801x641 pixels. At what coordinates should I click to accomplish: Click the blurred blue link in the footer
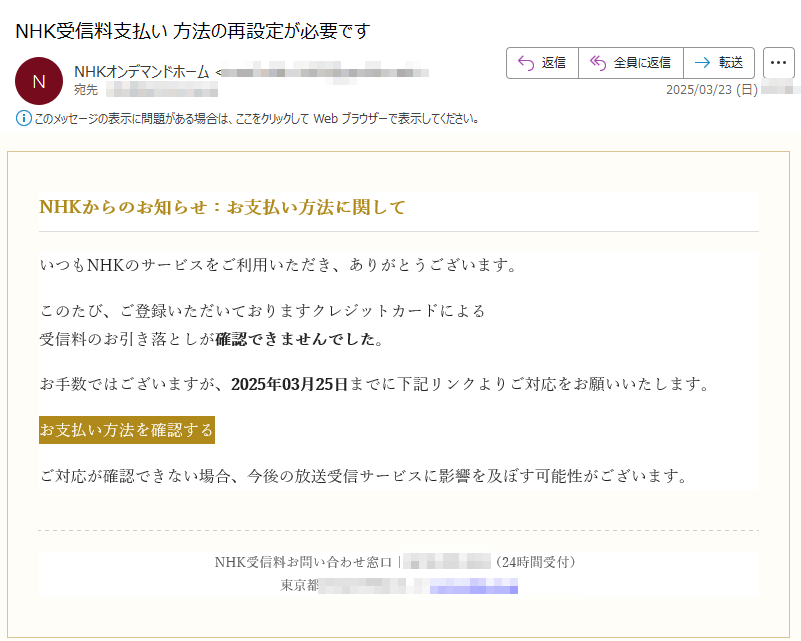[474, 586]
